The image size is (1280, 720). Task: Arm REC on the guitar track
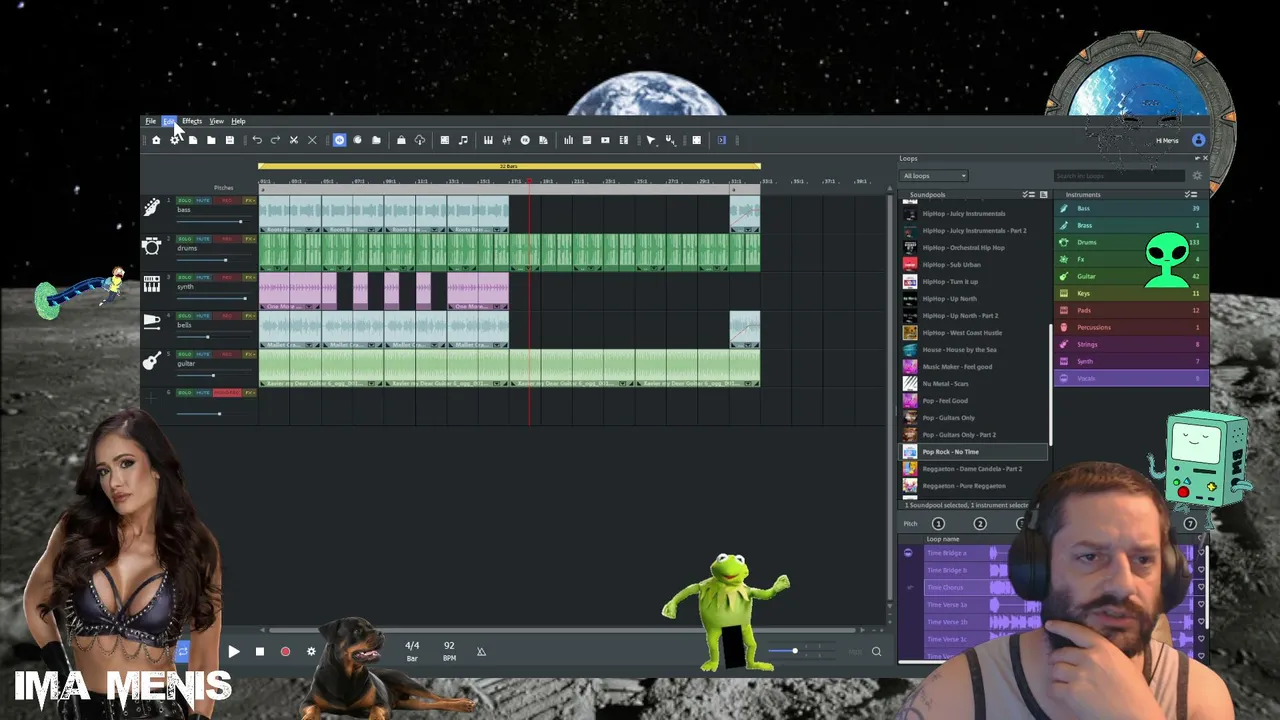[226, 354]
